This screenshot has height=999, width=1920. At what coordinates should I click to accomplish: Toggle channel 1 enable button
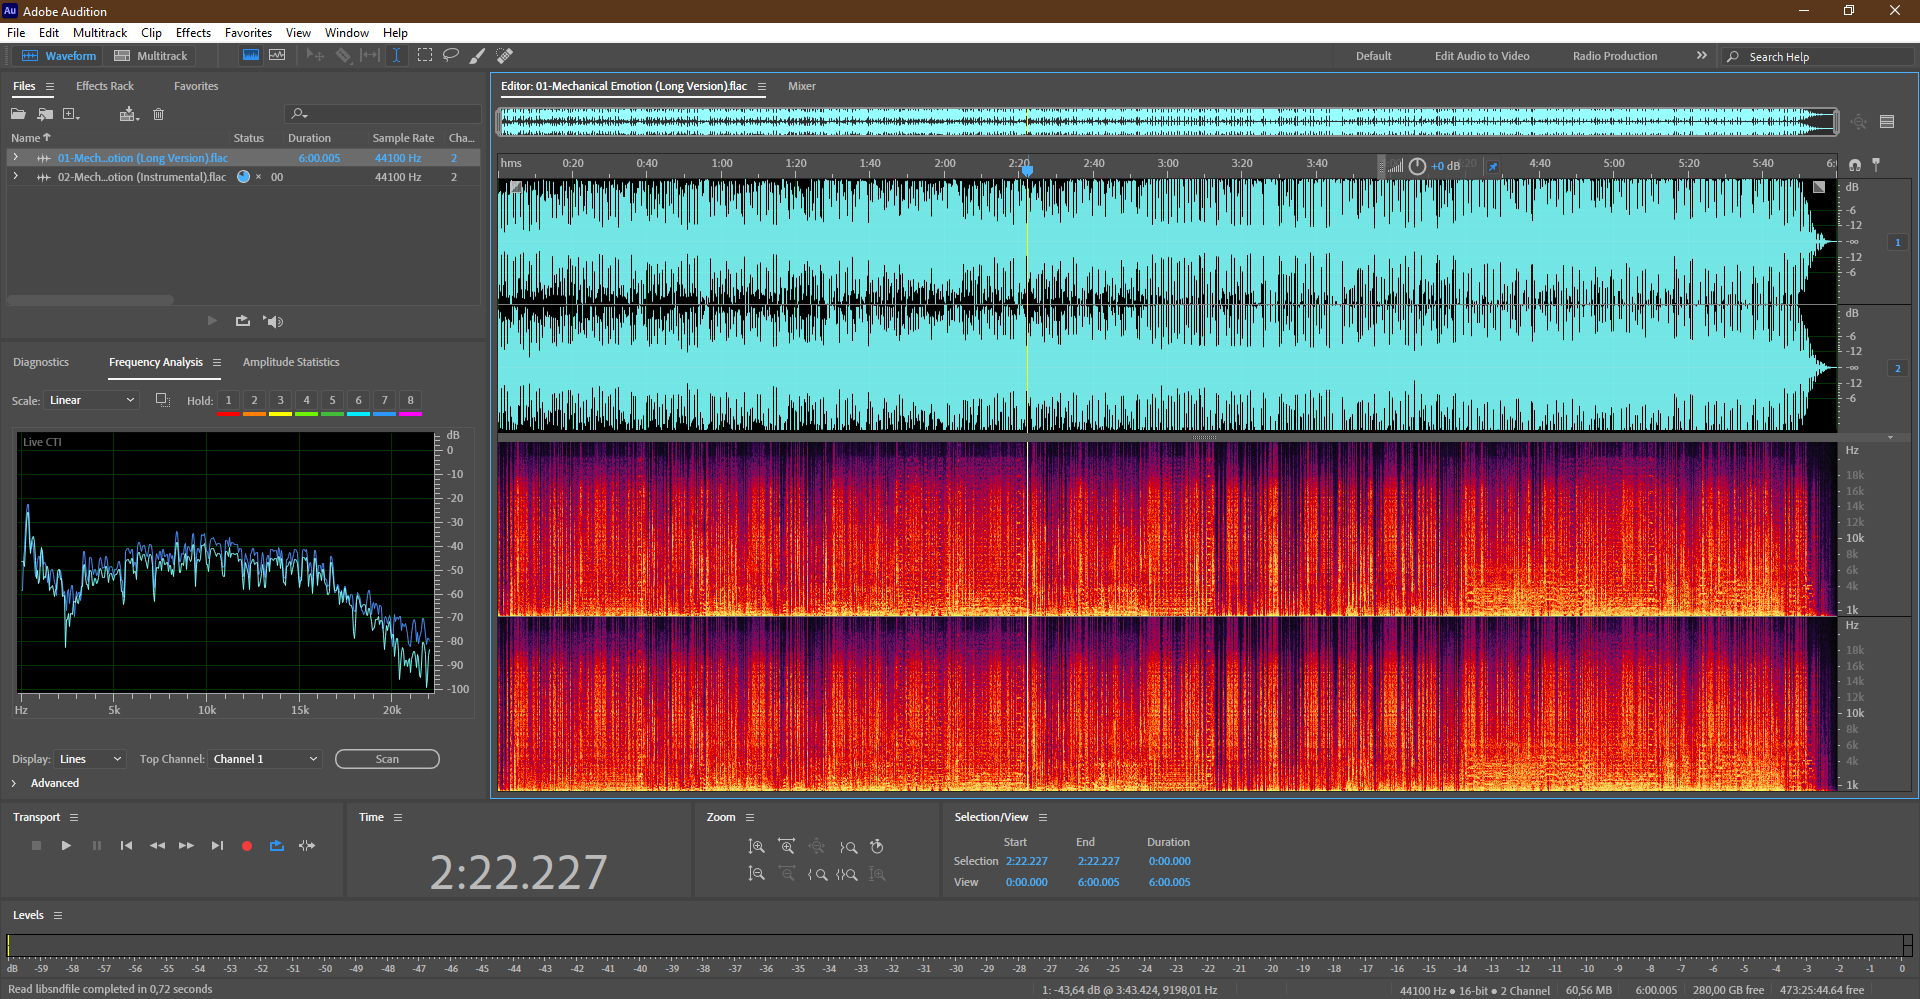pos(1897,242)
